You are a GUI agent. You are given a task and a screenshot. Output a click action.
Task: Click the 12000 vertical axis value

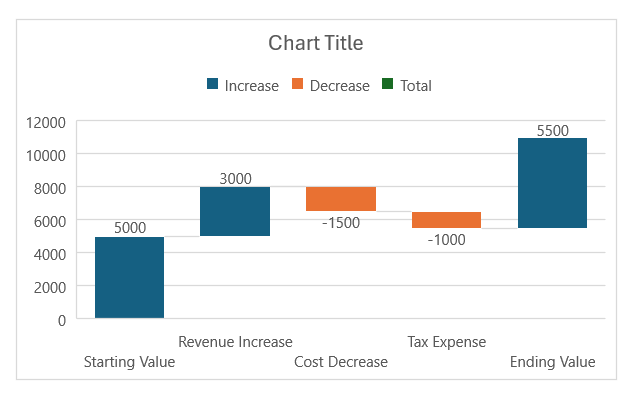click(x=46, y=122)
